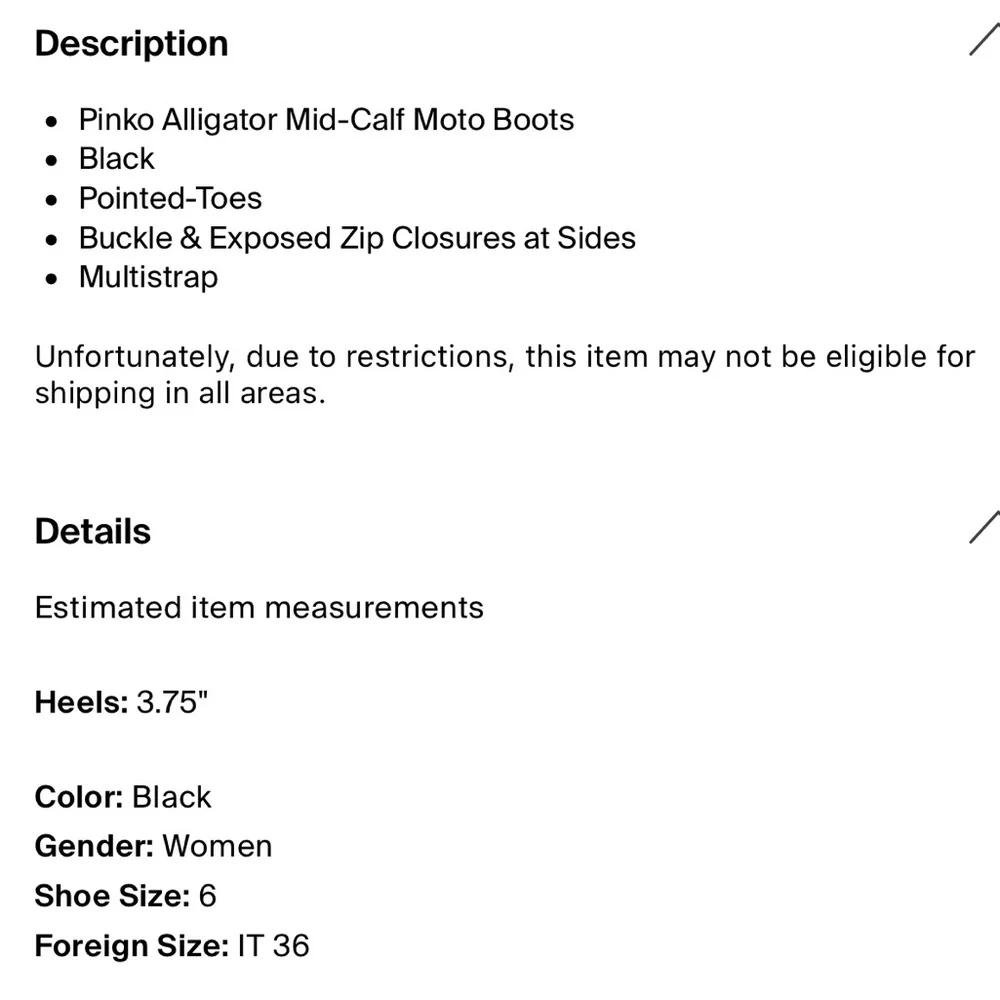Collapse the Description section chevron

[x=984, y=40]
